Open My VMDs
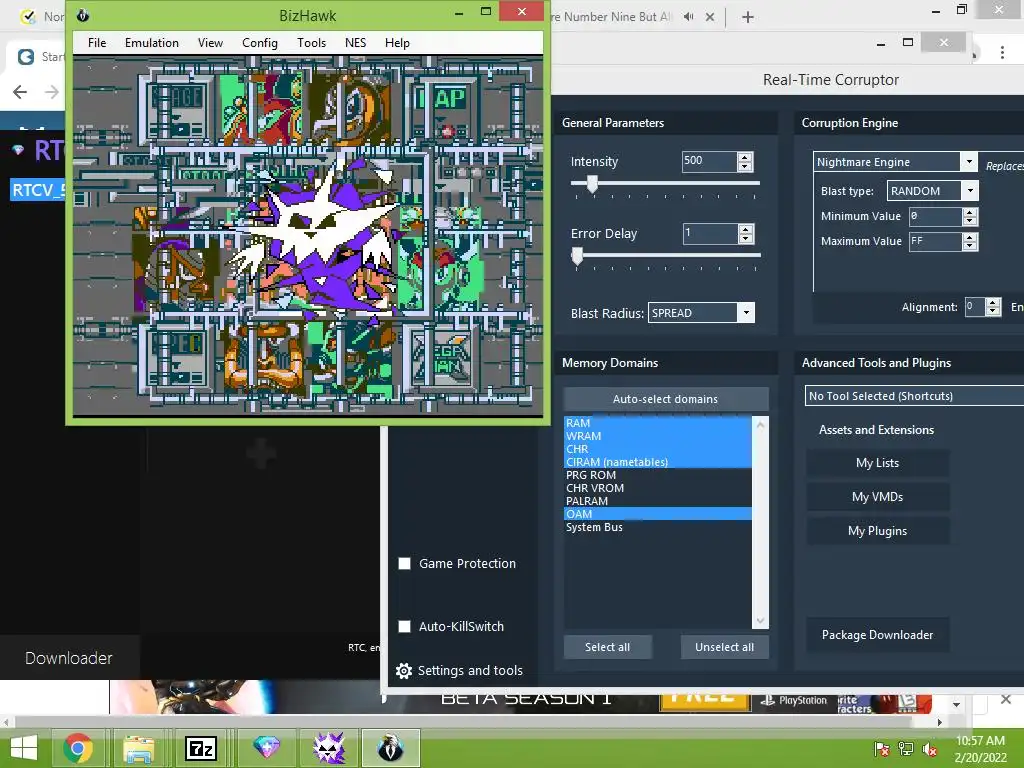Screen dimensions: 1024x768 [878, 497]
